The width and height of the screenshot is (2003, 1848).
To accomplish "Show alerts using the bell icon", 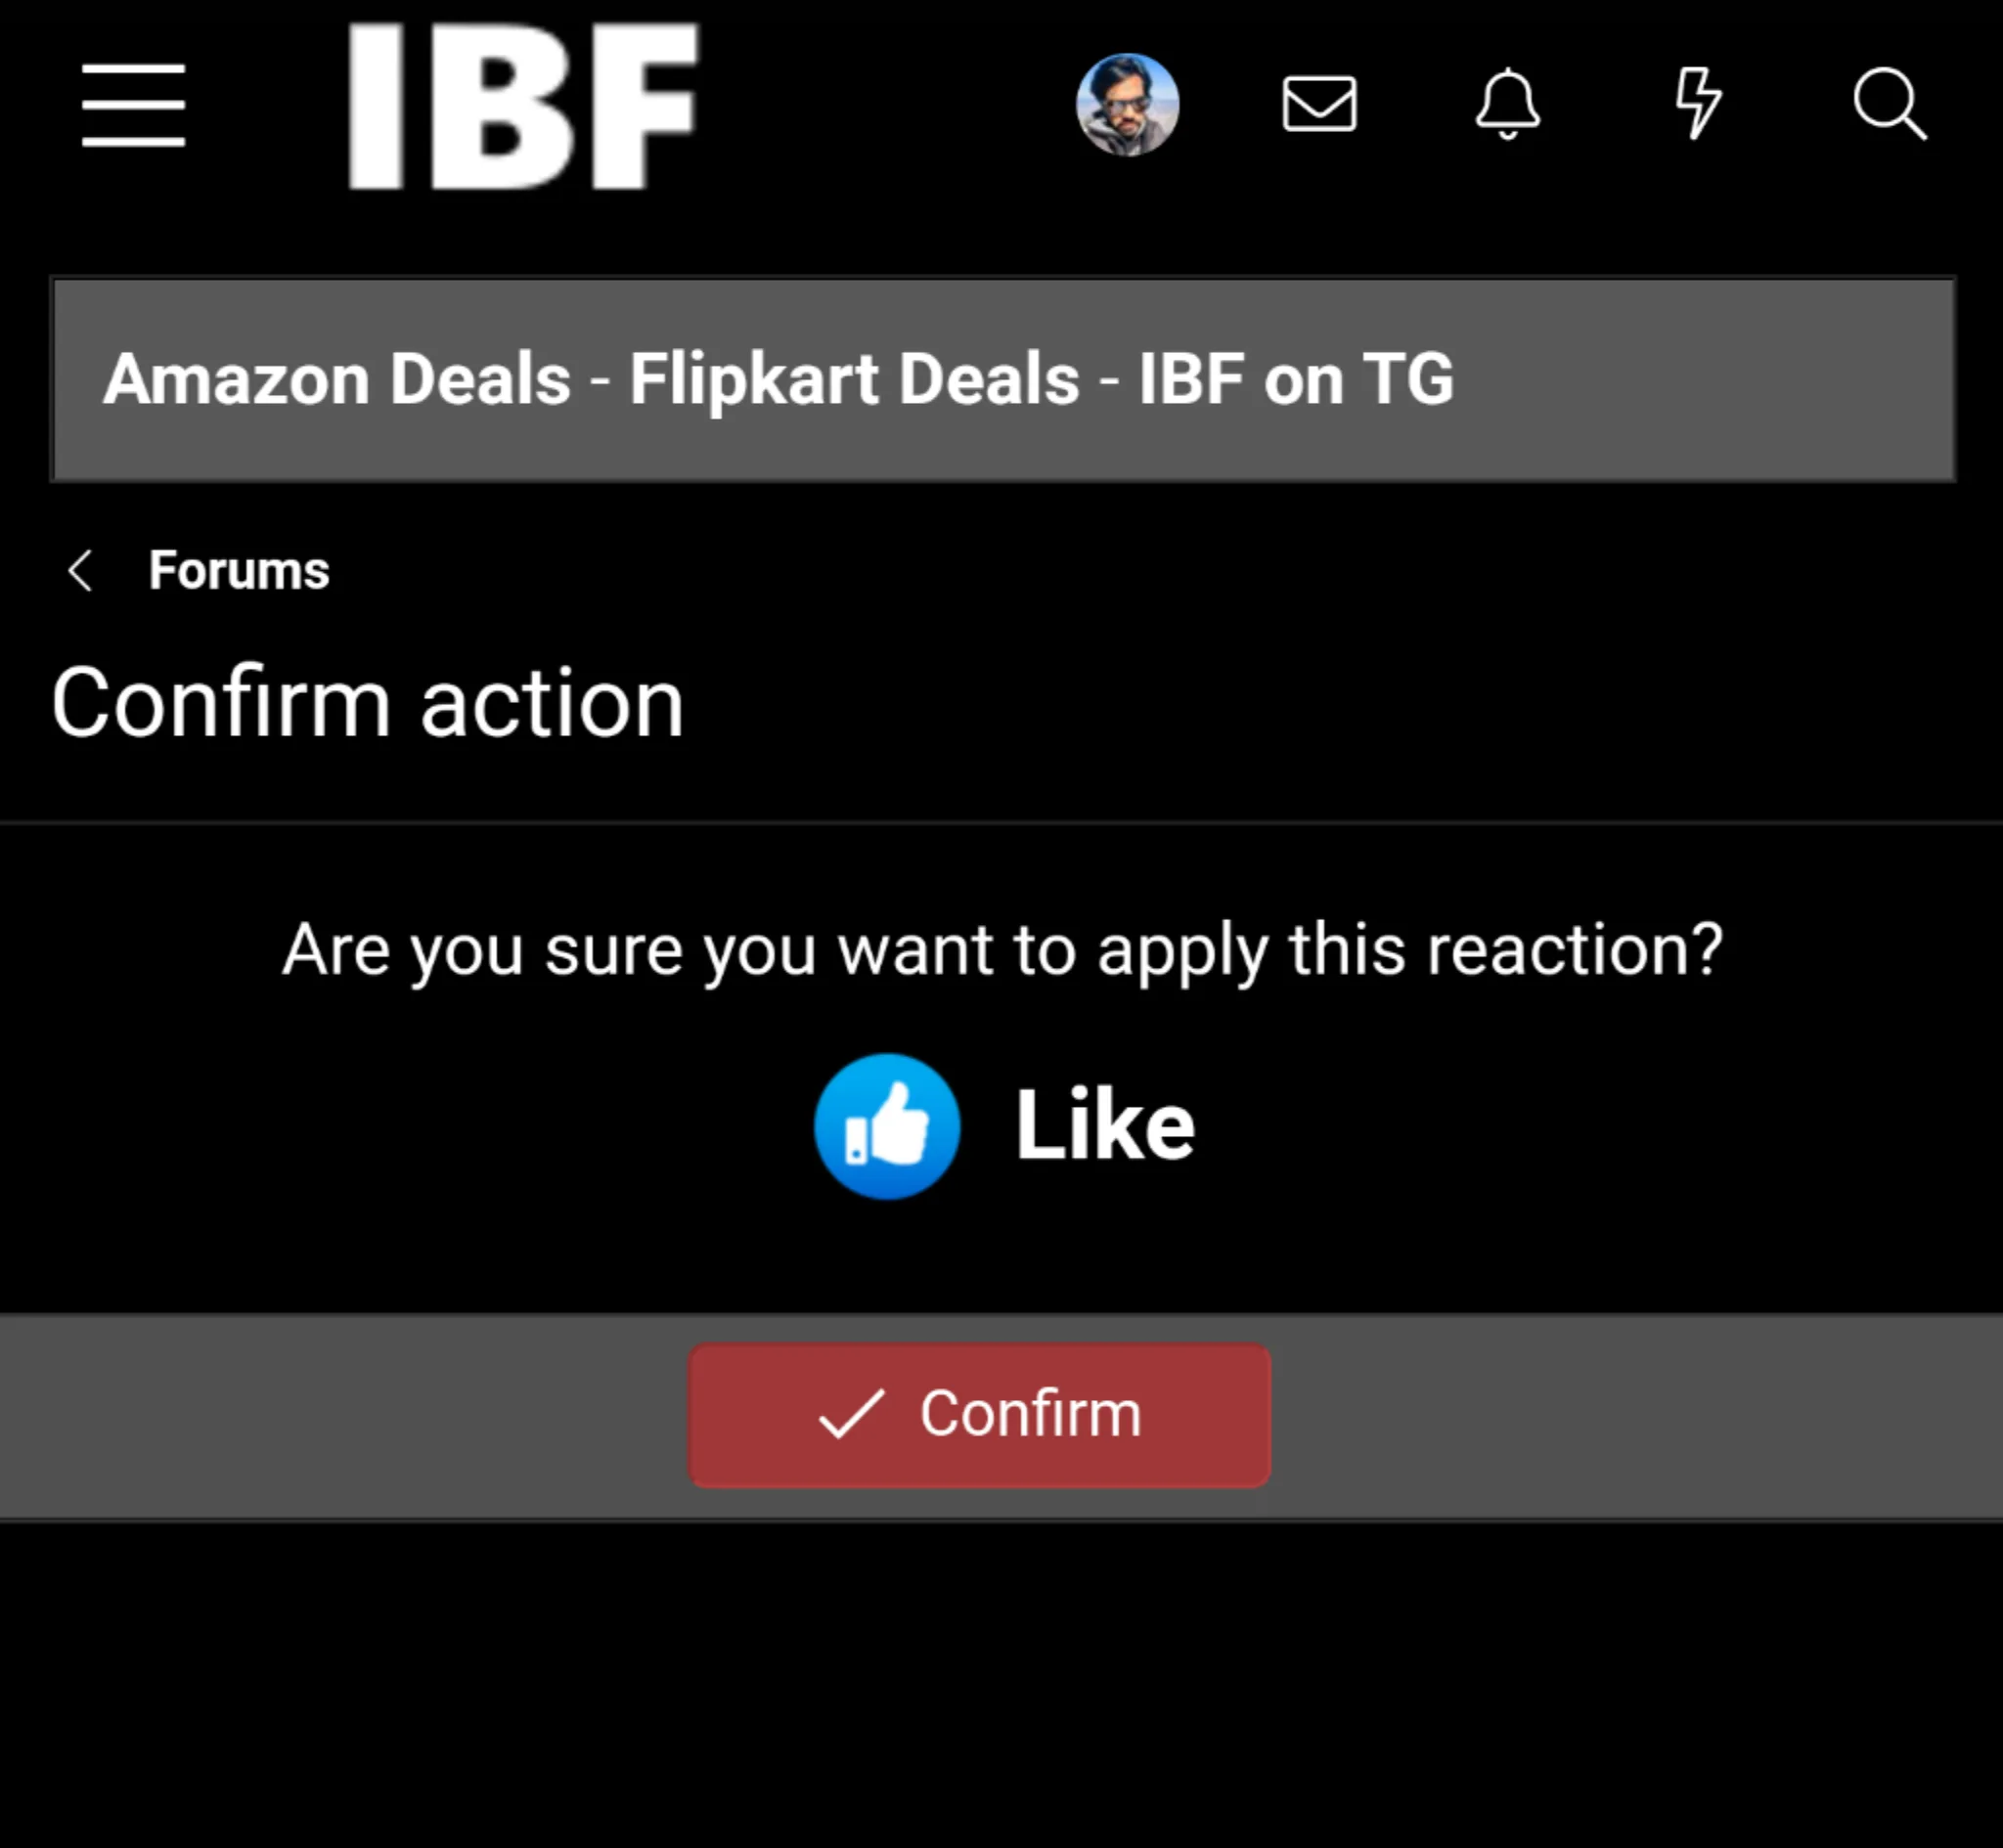I will tap(1508, 104).
